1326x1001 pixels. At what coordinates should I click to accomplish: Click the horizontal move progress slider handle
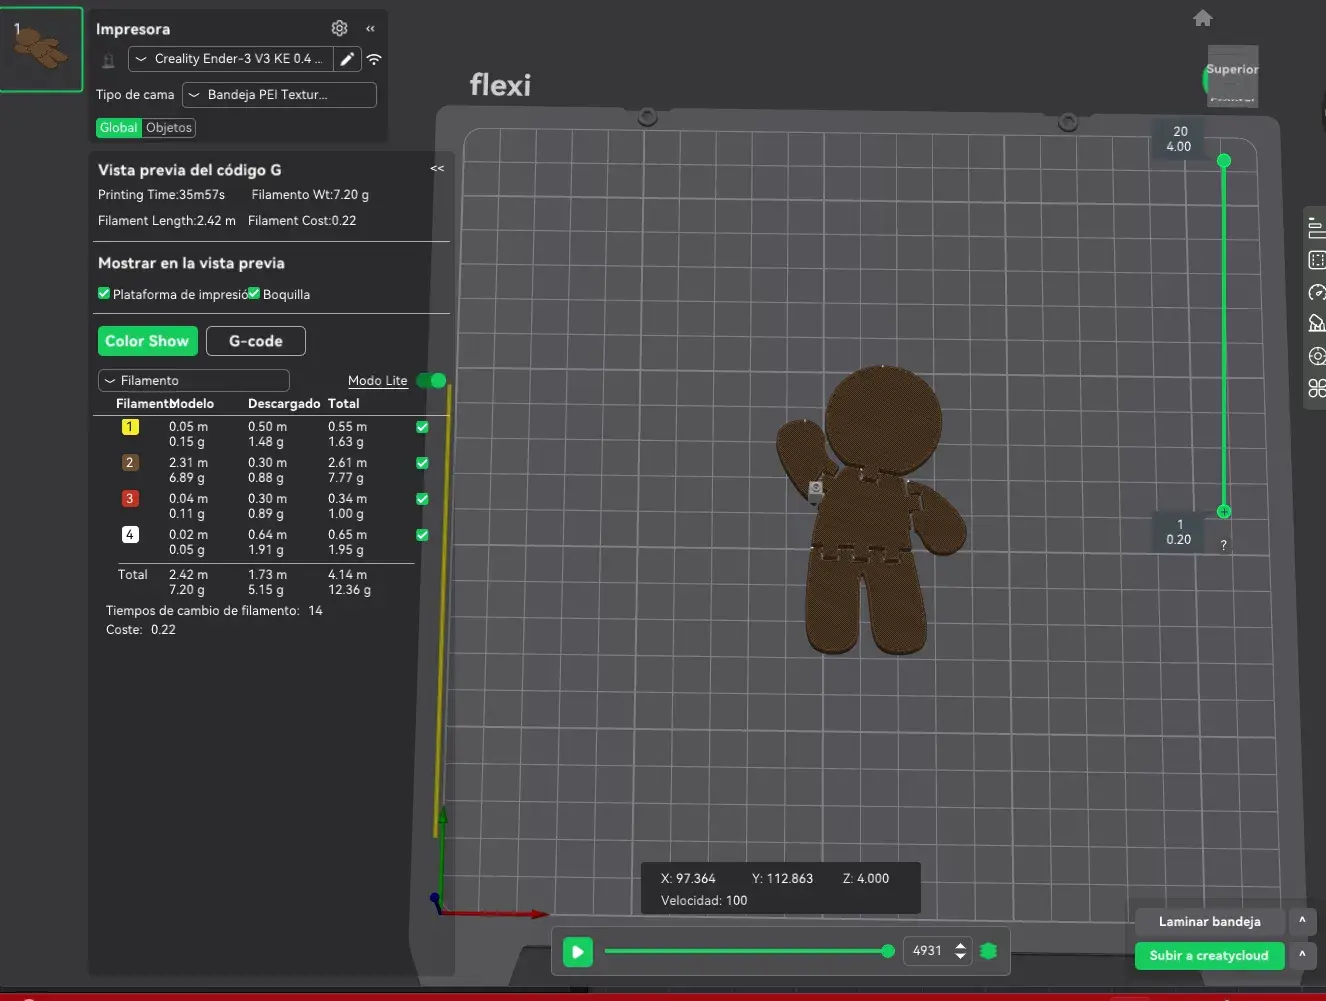[x=888, y=951]
